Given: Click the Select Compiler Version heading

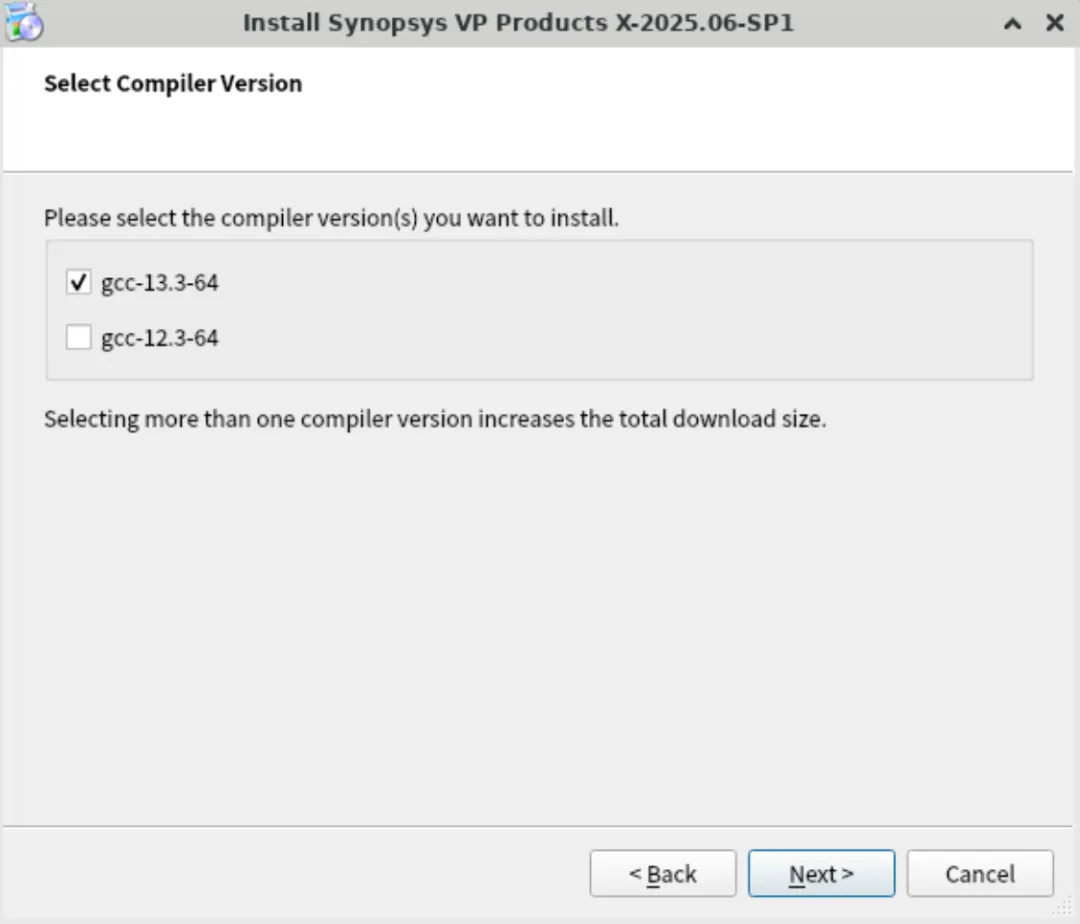Looking at the screenshot, I should click(x=173, y=83).
